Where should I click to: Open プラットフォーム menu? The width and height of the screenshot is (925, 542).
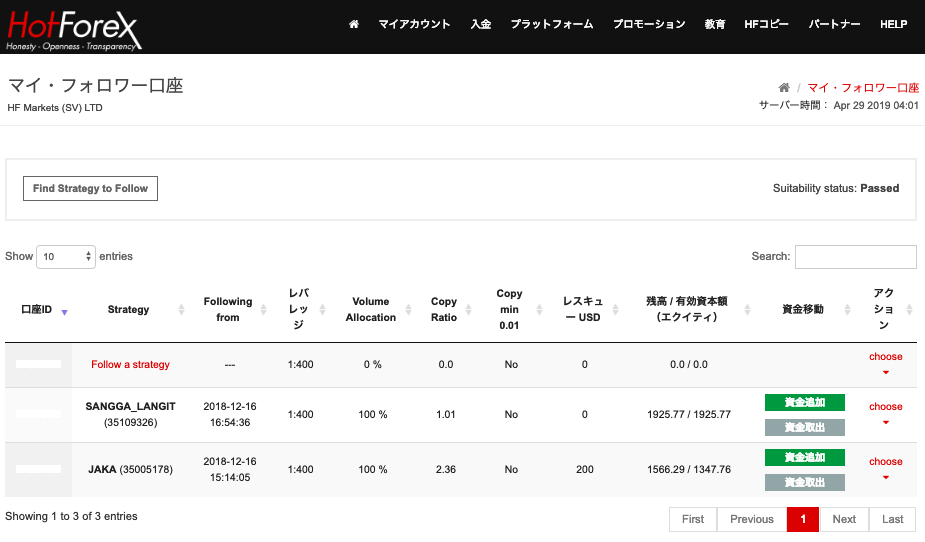pos(552,24)
